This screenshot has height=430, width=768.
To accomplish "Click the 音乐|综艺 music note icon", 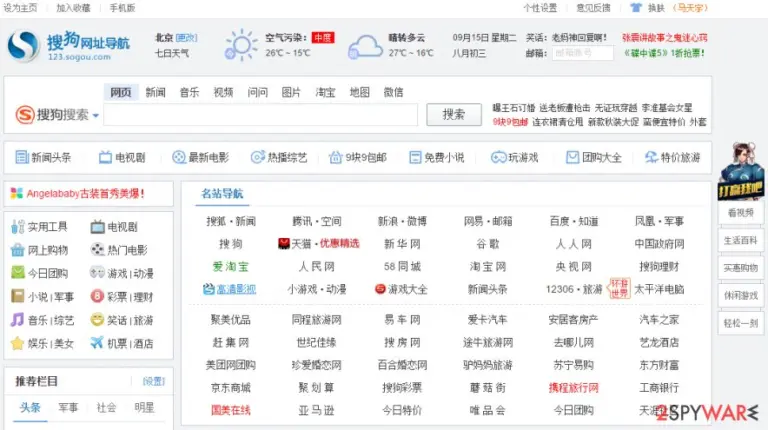I will [x=18, y=320].
